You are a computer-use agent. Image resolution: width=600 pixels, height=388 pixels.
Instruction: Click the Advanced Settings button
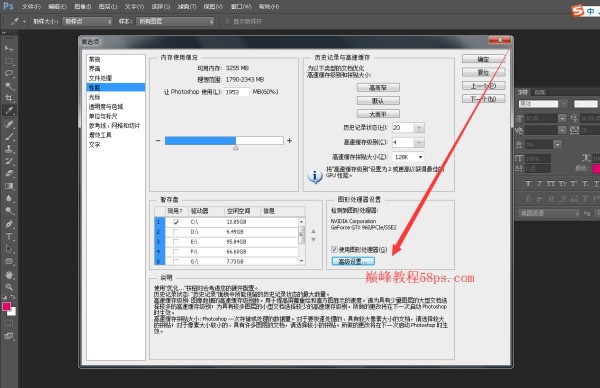353,261
